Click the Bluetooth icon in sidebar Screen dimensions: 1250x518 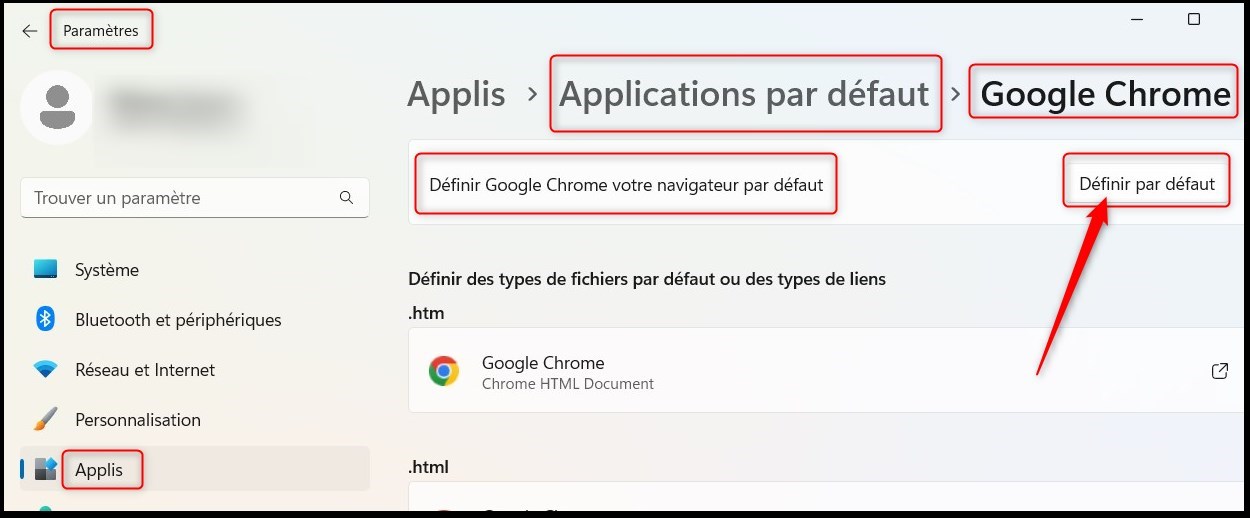pyautogui.click(x=45, y=320)
